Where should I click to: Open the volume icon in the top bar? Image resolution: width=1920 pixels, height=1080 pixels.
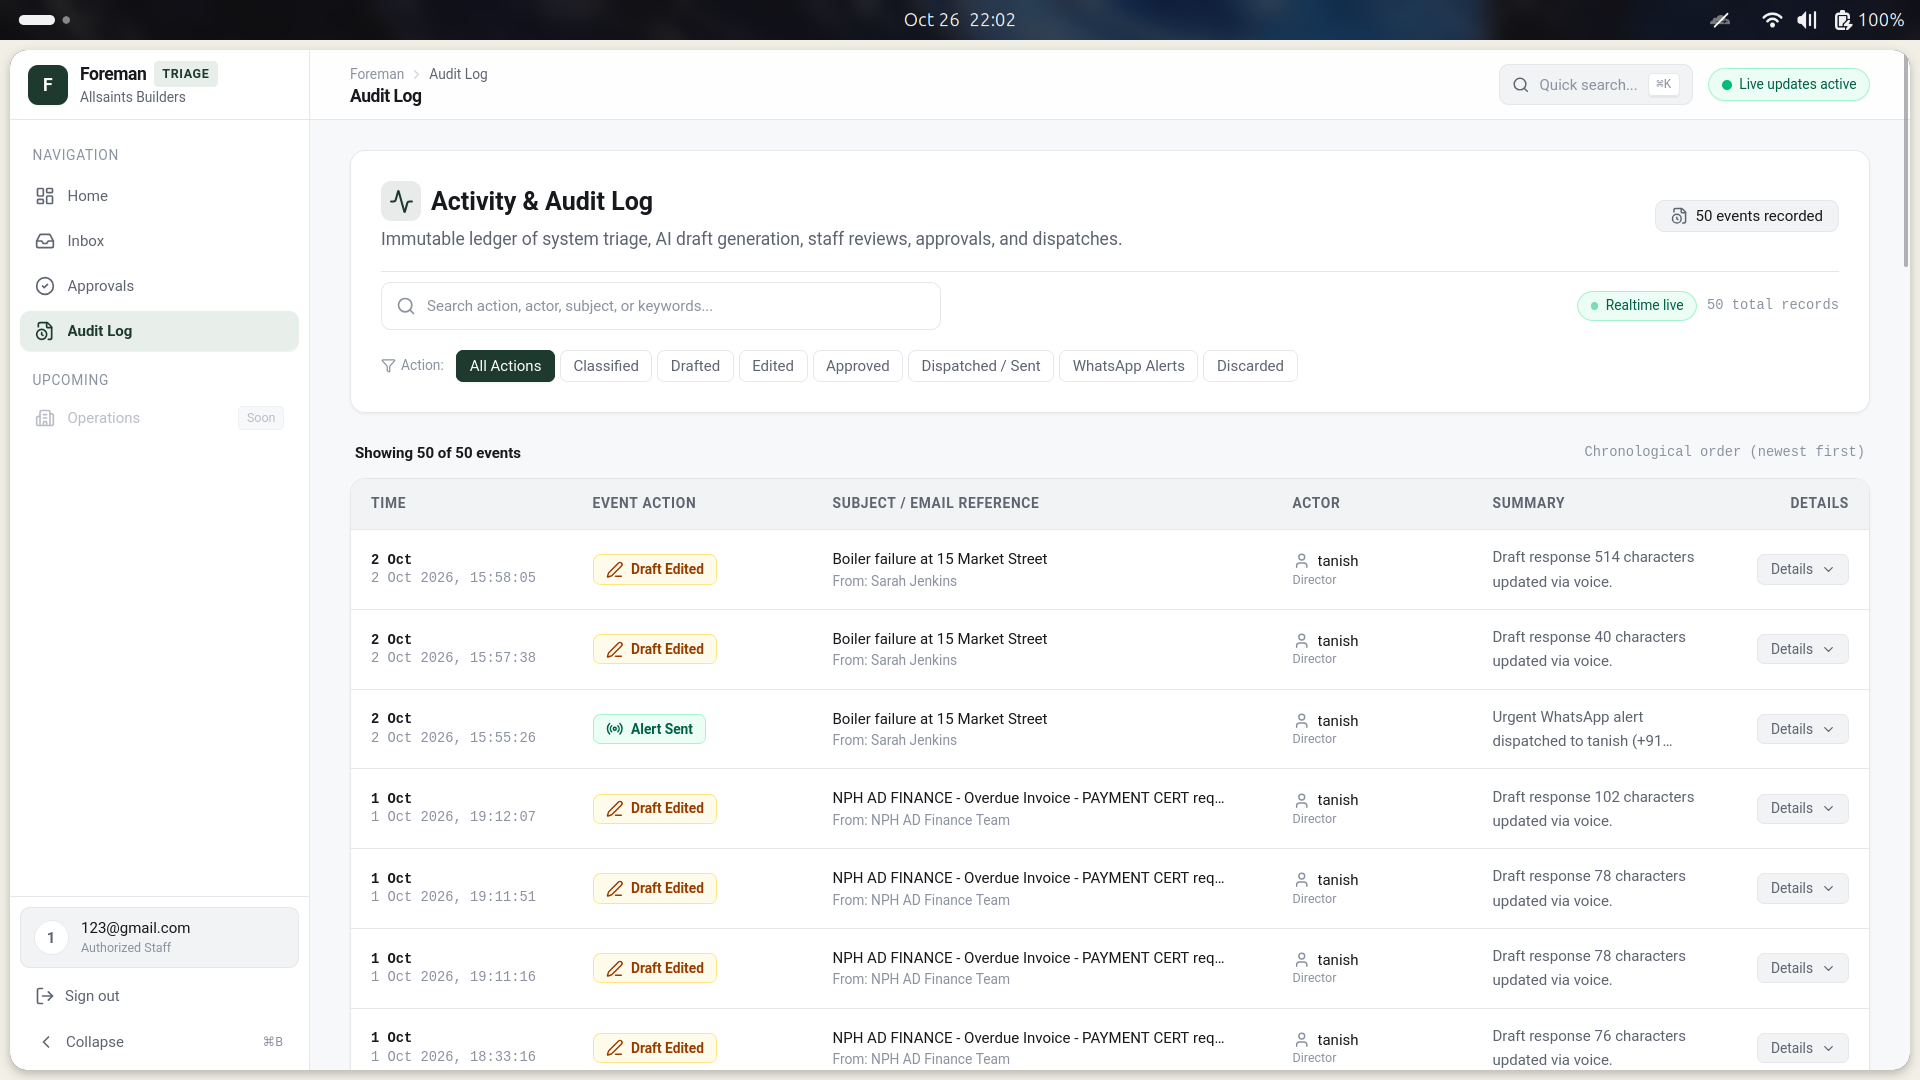[1806, 20]
